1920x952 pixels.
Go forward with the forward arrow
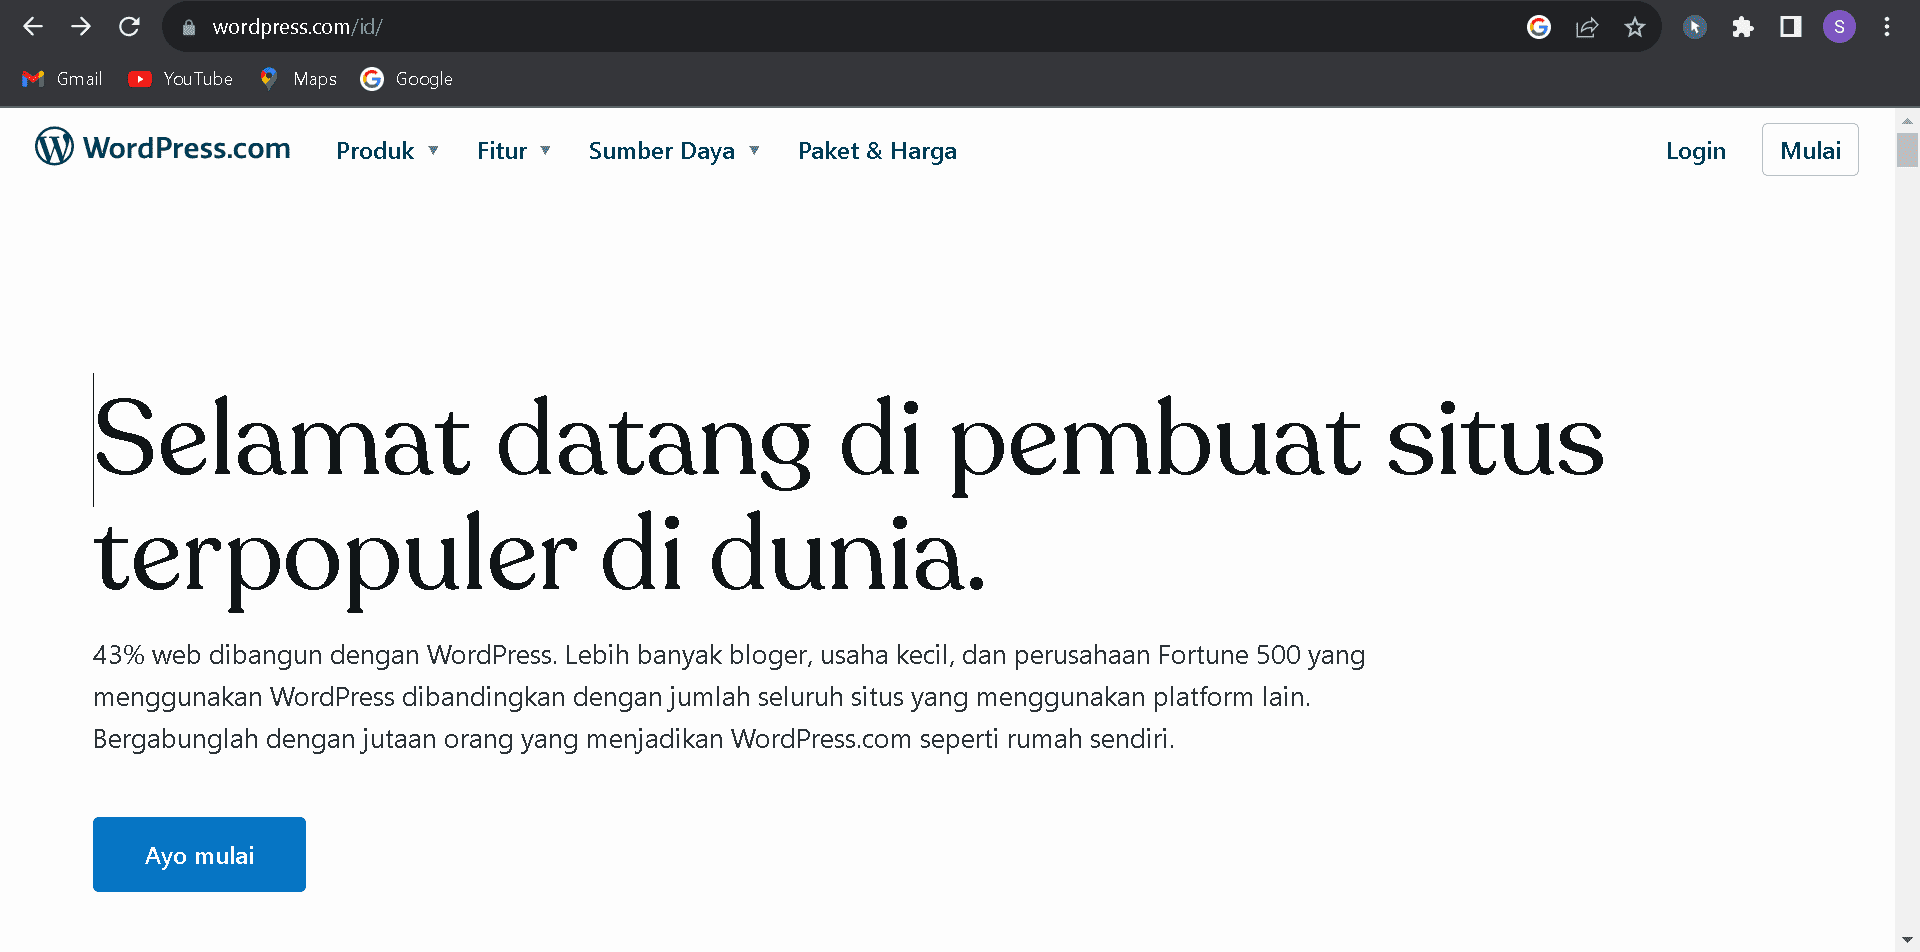pos(81,27)
